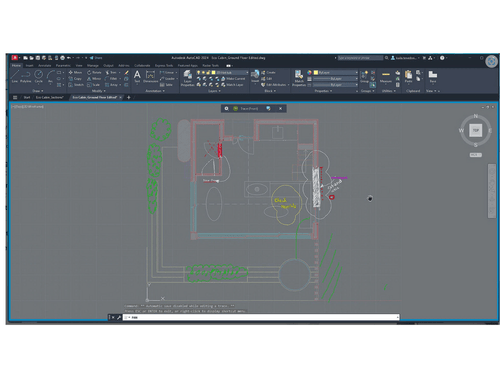The width and height of the screenshot is (500, 375).
Task: Click the Create block button
Action: click(x=268, y=72)
